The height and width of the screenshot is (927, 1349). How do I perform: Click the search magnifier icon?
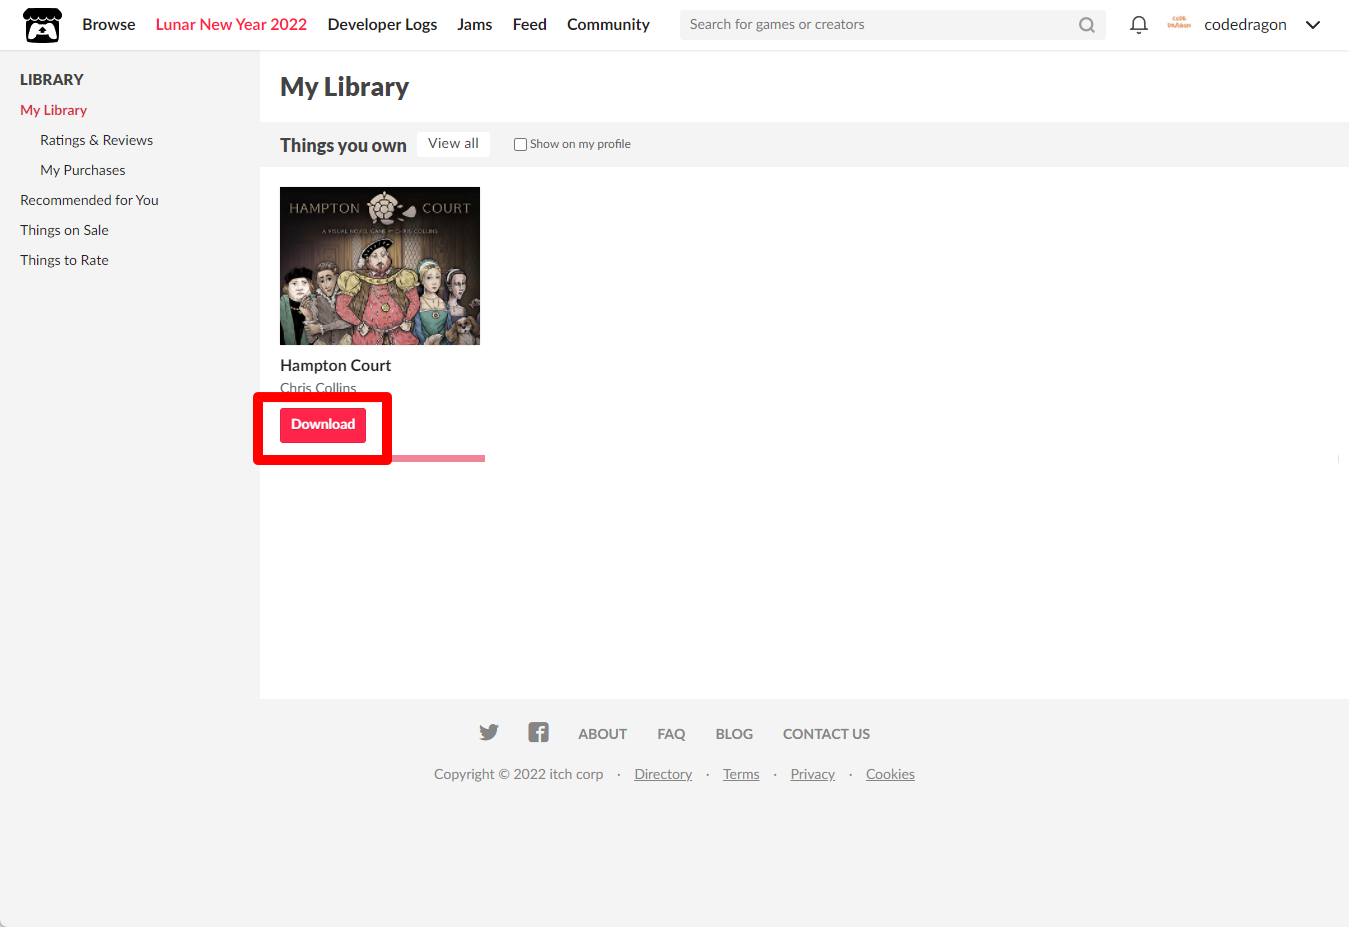coord(1087,25)
